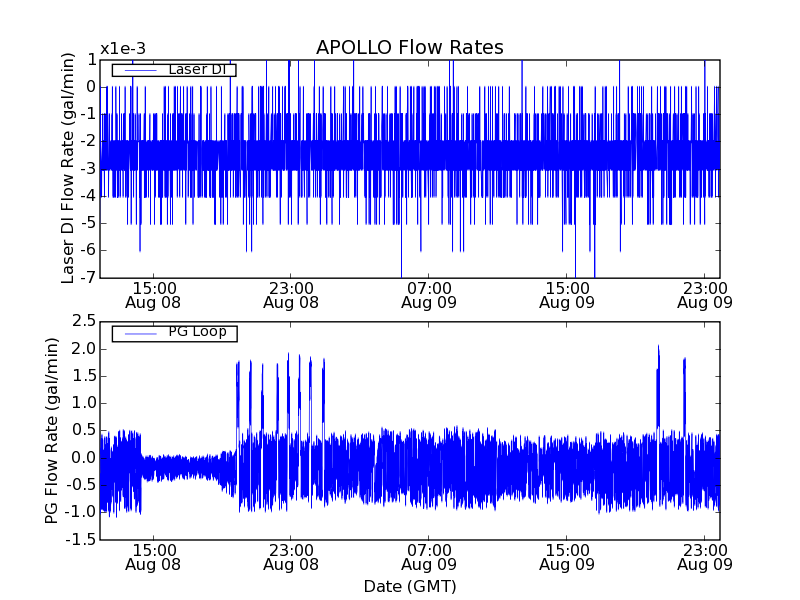800x600 pixels.
Task: Click the '-1.0' tick label on PG axis
Action: click(x=81, y=512)
